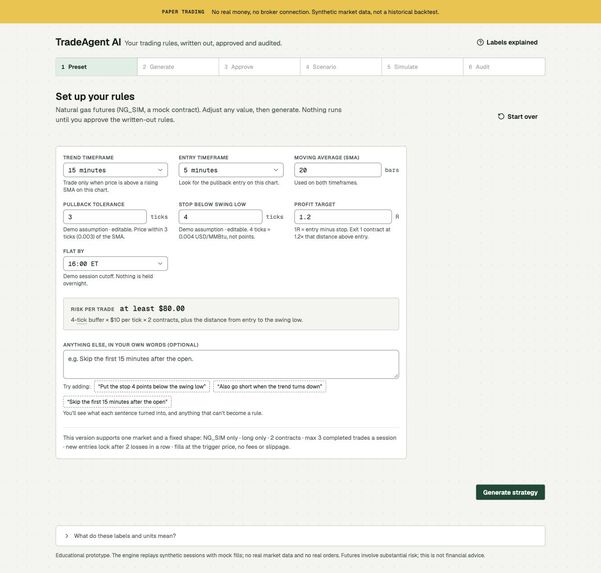
Task: Click the Pullback Tolerance ticks field
Action: point(105,217)
